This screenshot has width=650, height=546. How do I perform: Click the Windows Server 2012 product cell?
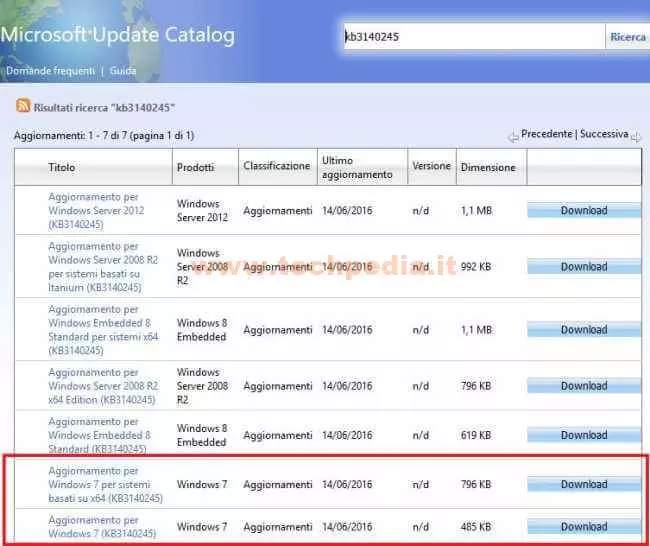pyautogui.click(x=202, y=211)
